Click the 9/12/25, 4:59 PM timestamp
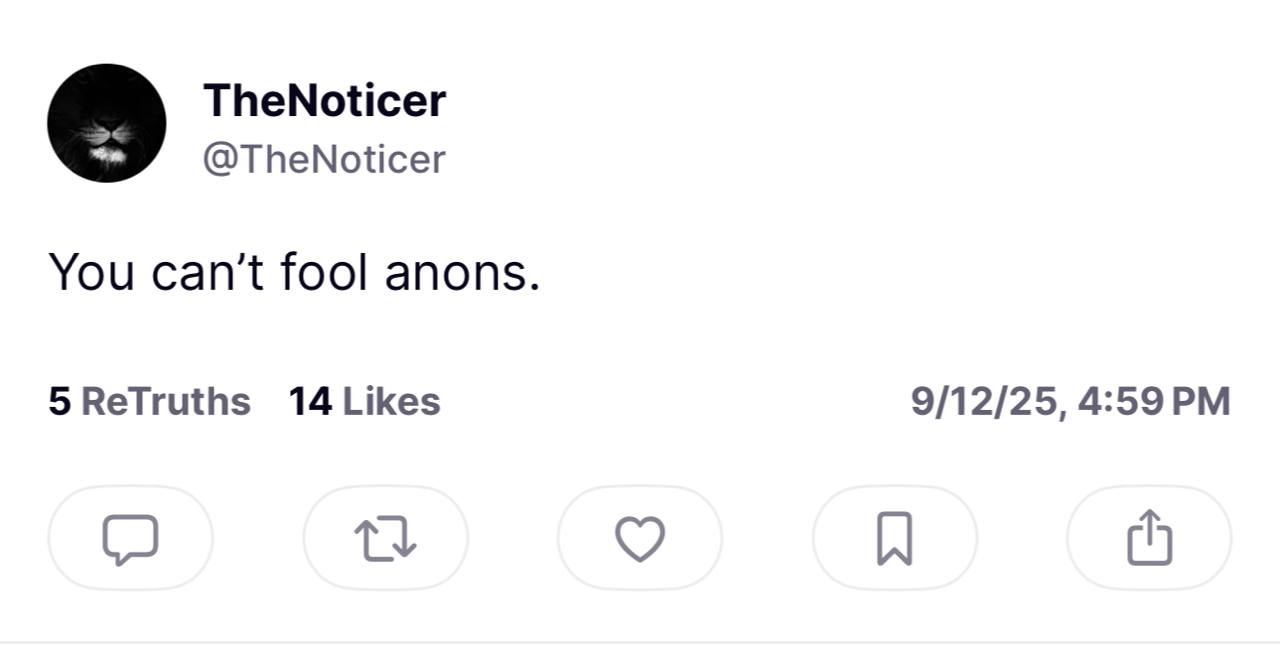 [x=1070, y=401]
